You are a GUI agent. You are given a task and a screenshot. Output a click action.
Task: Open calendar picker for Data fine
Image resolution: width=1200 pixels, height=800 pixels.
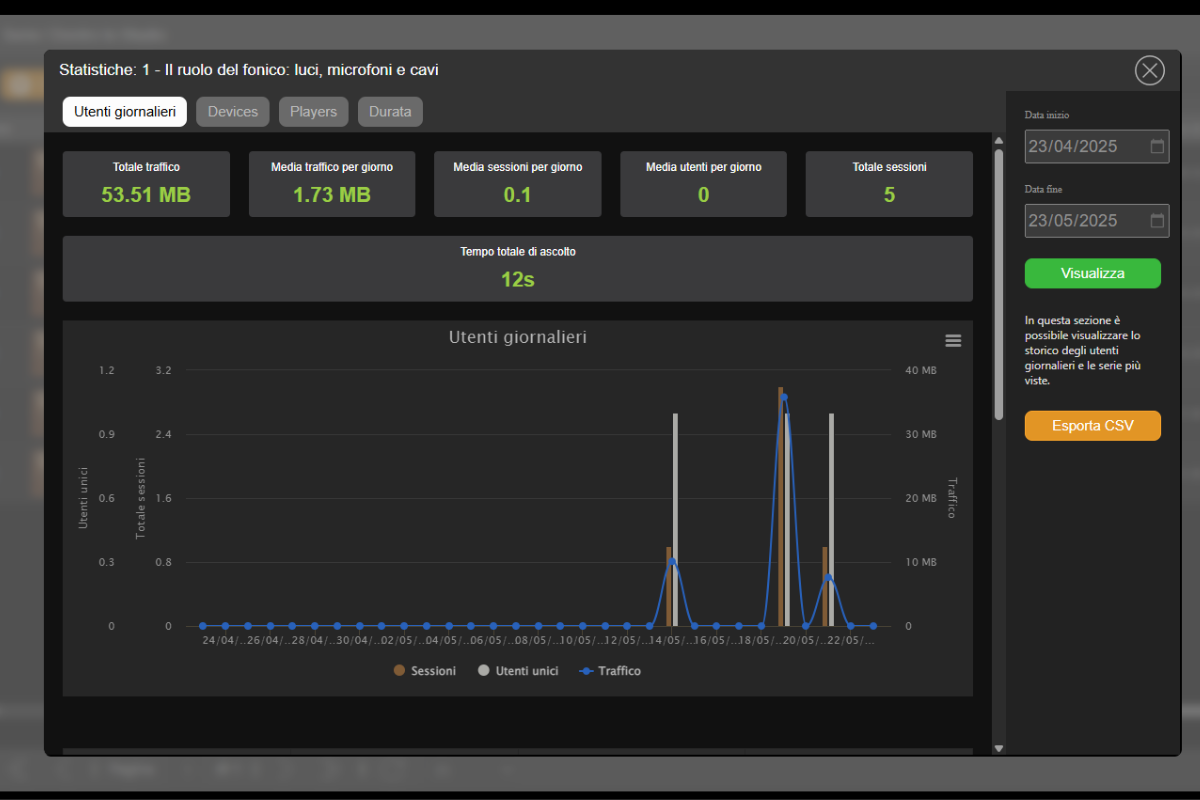1157,220
